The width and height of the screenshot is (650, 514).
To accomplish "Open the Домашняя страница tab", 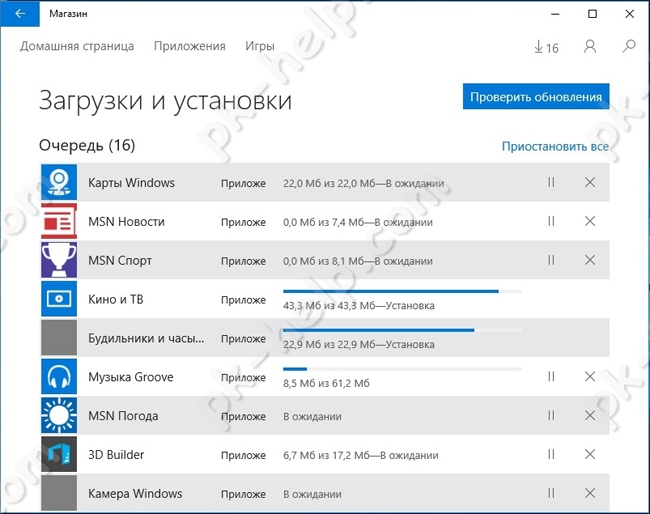I will pyautogui.click(x=77, y=46).
